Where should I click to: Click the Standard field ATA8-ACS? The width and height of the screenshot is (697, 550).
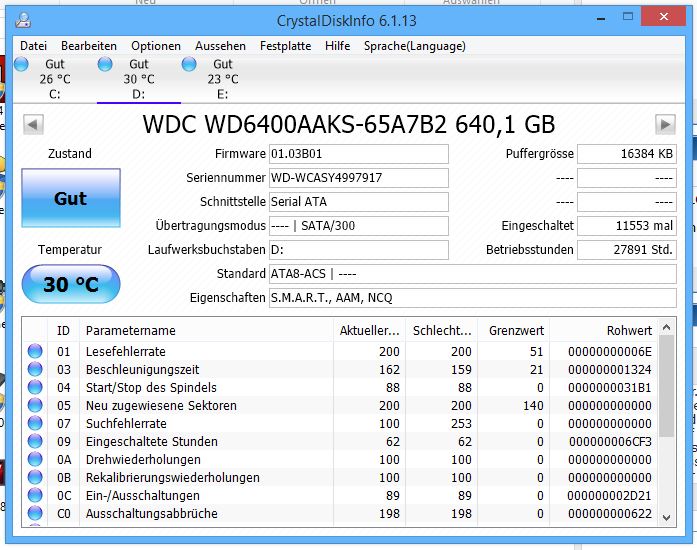coord(473,274)
